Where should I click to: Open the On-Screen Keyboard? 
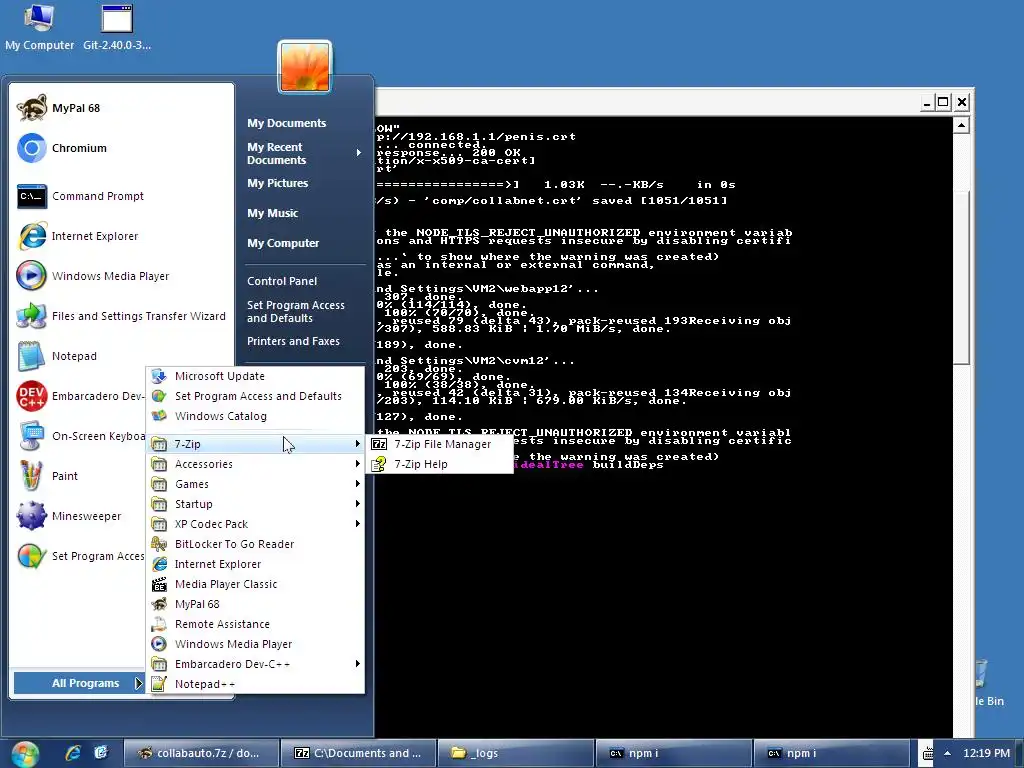80,436
